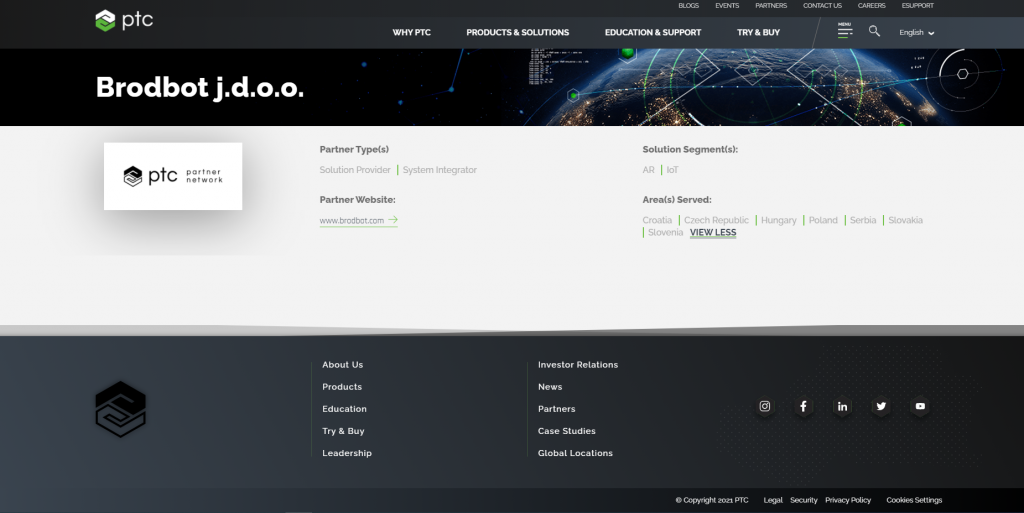Screen dimensions: 1024x513
Task: Open About Us footer link
Action: 342,365
